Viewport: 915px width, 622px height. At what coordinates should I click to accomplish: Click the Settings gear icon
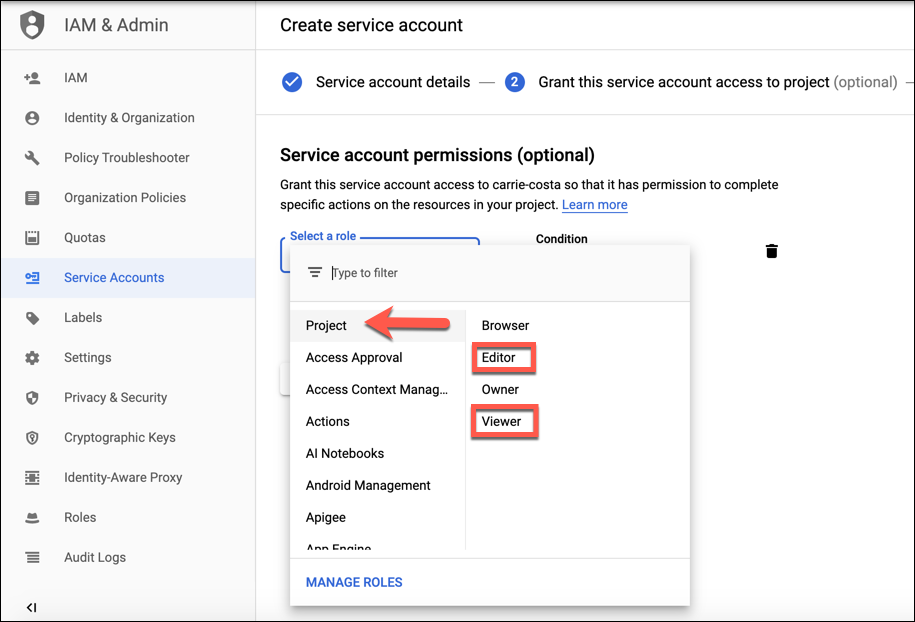pyautogui.click(x=32, y=358)
